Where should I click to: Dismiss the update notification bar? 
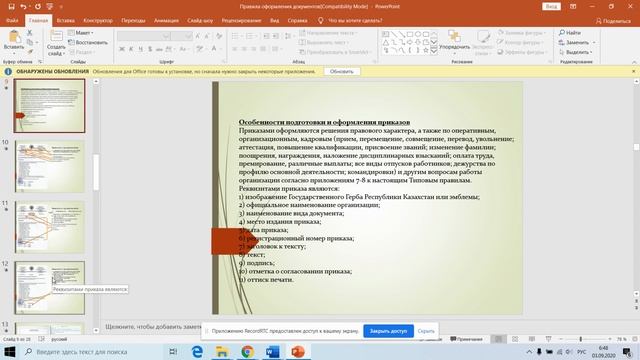(x=633, y=71)
